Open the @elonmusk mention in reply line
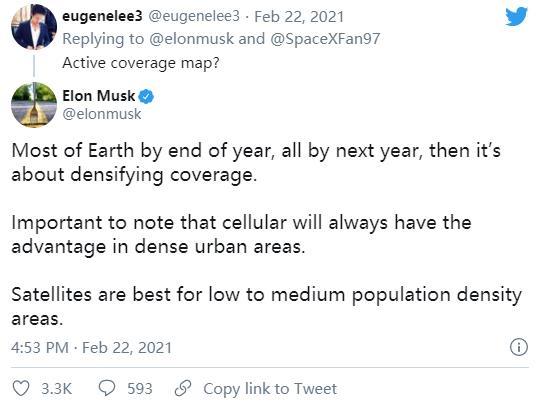Screen dimensions: 540x403 pyautogui.click(x=191, y=39)
